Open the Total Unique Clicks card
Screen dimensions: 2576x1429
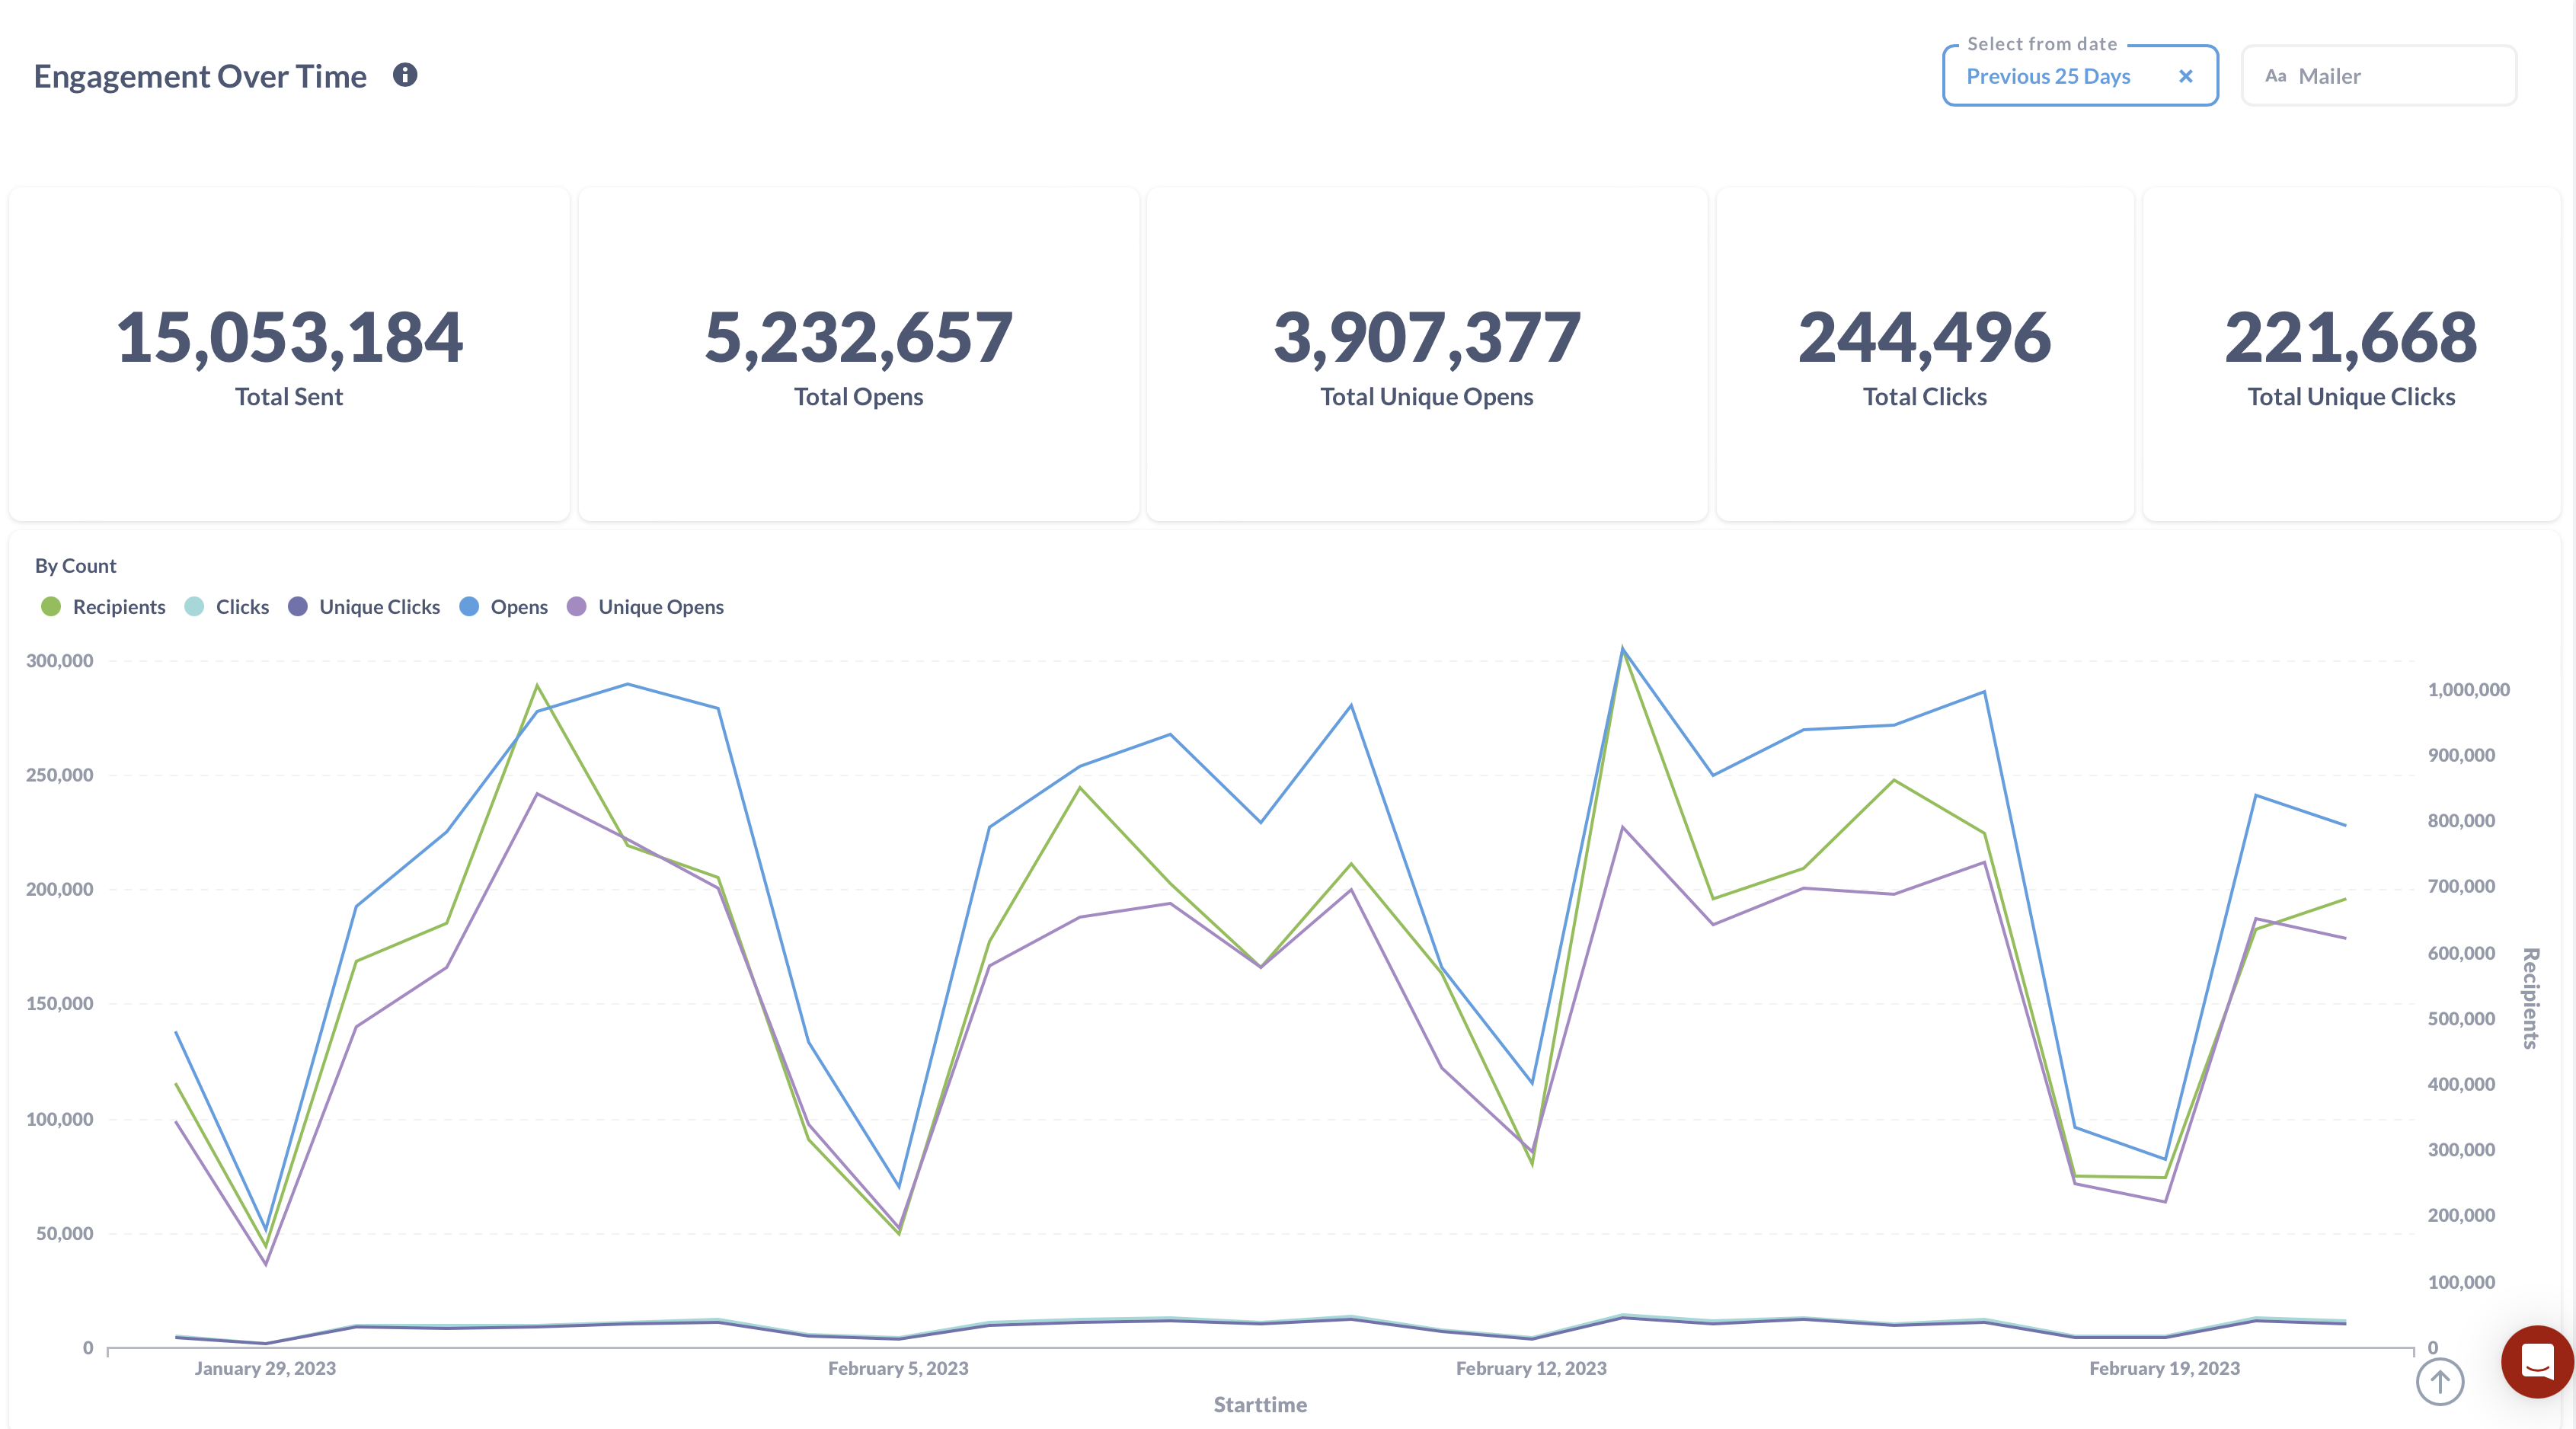point(2350,354)
